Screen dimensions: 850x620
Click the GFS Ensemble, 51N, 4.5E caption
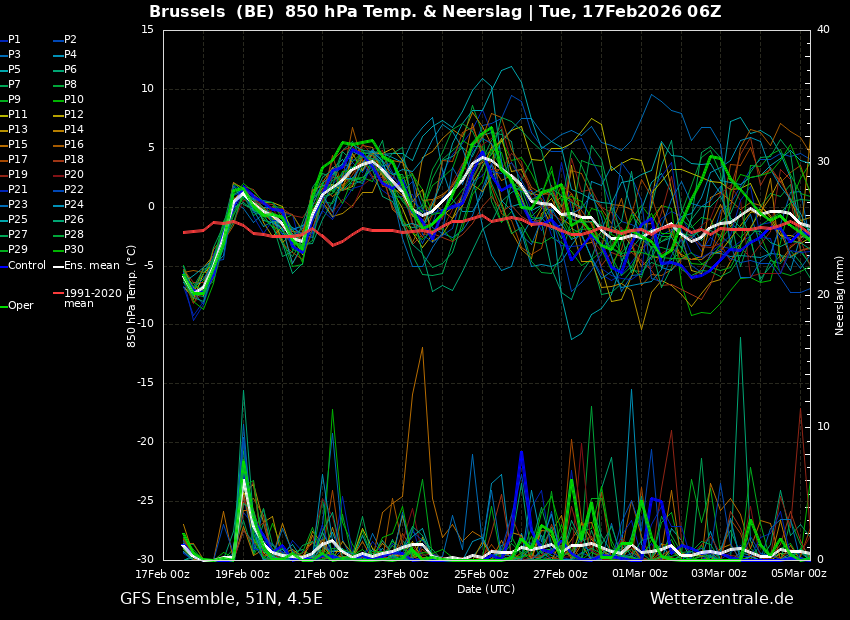[221, 599]
